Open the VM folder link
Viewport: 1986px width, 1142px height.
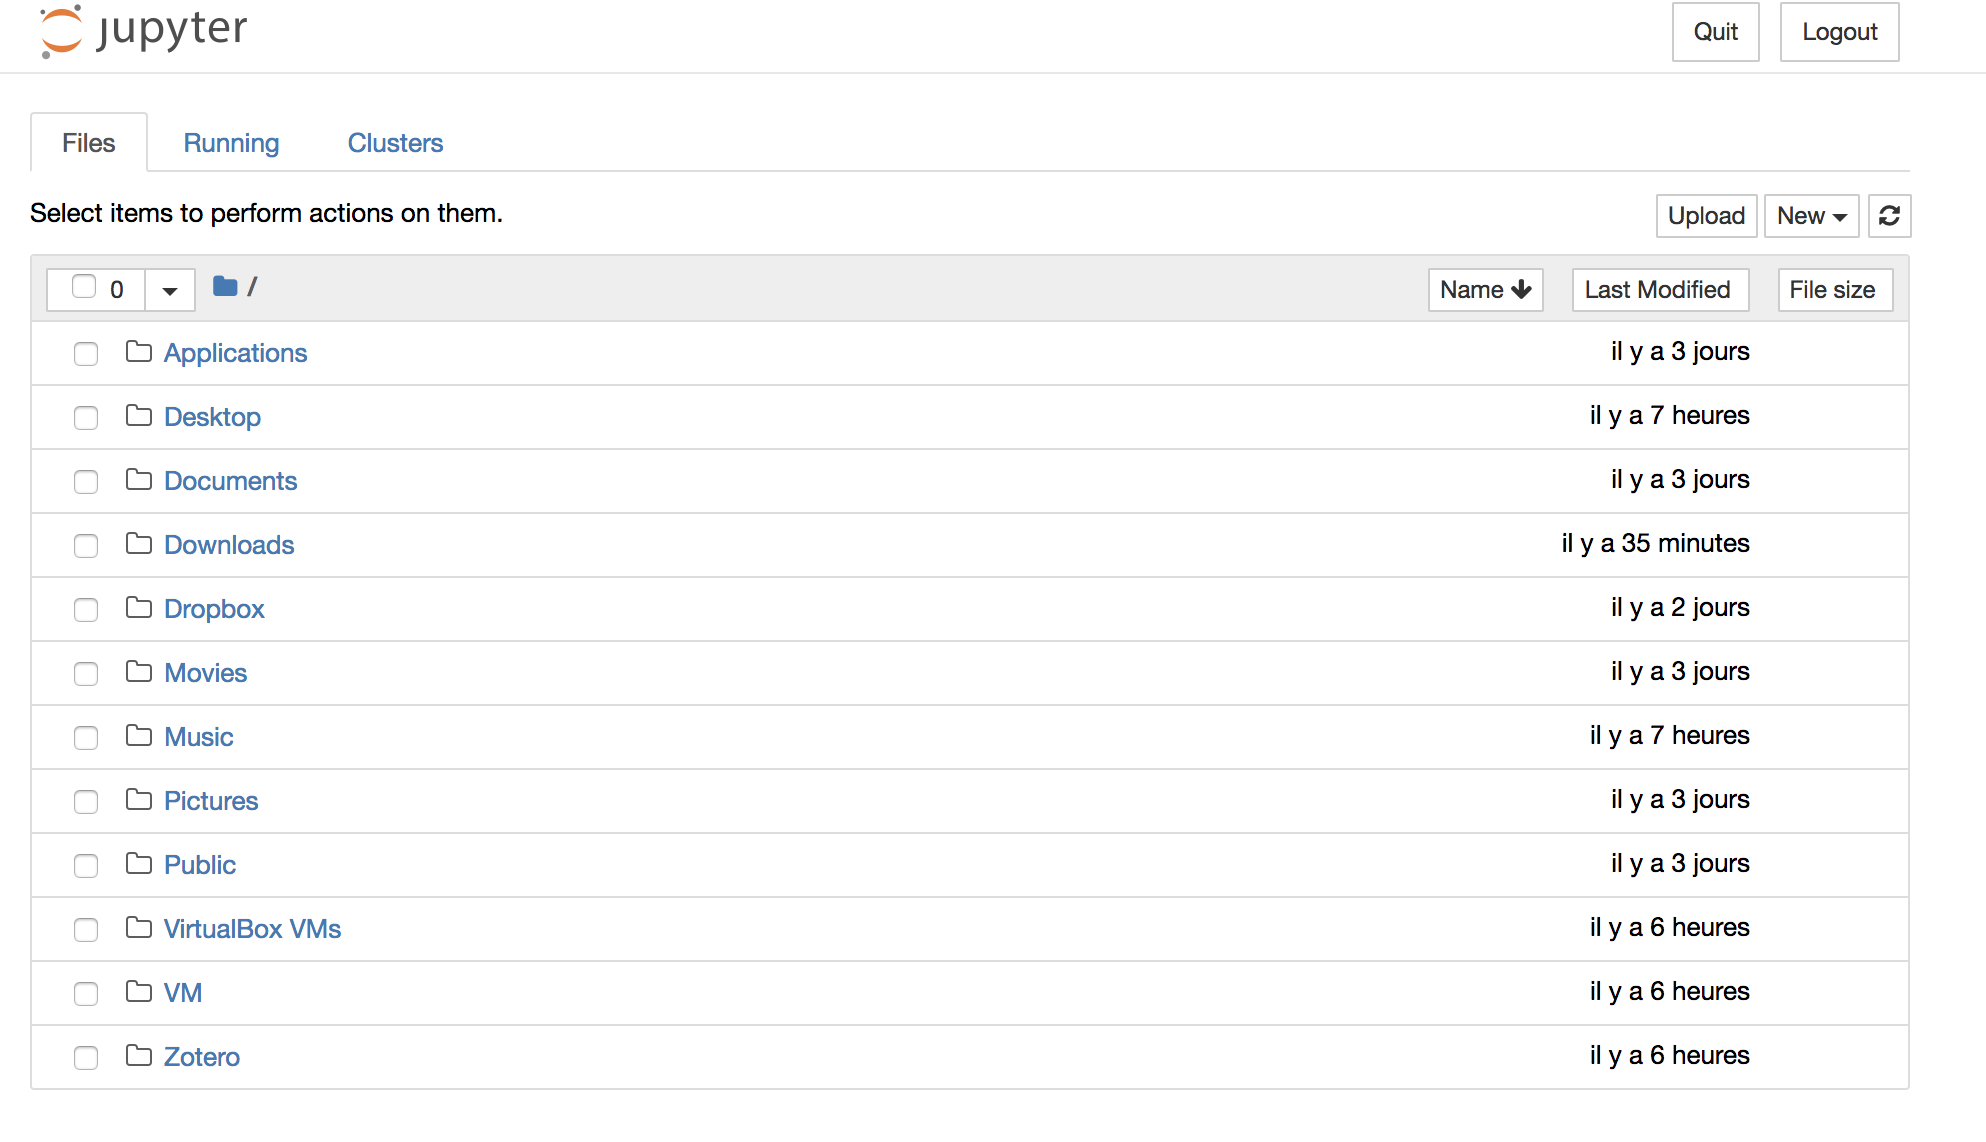click(x=183, y=993)
